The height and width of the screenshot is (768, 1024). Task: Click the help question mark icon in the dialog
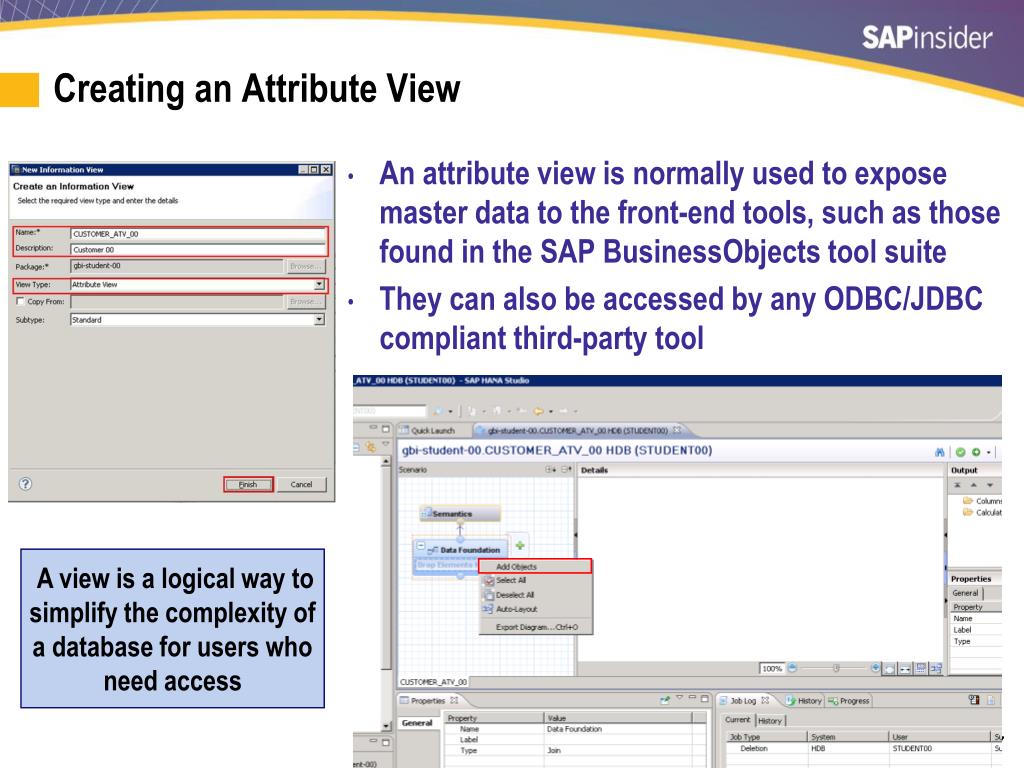pos(25,484)
